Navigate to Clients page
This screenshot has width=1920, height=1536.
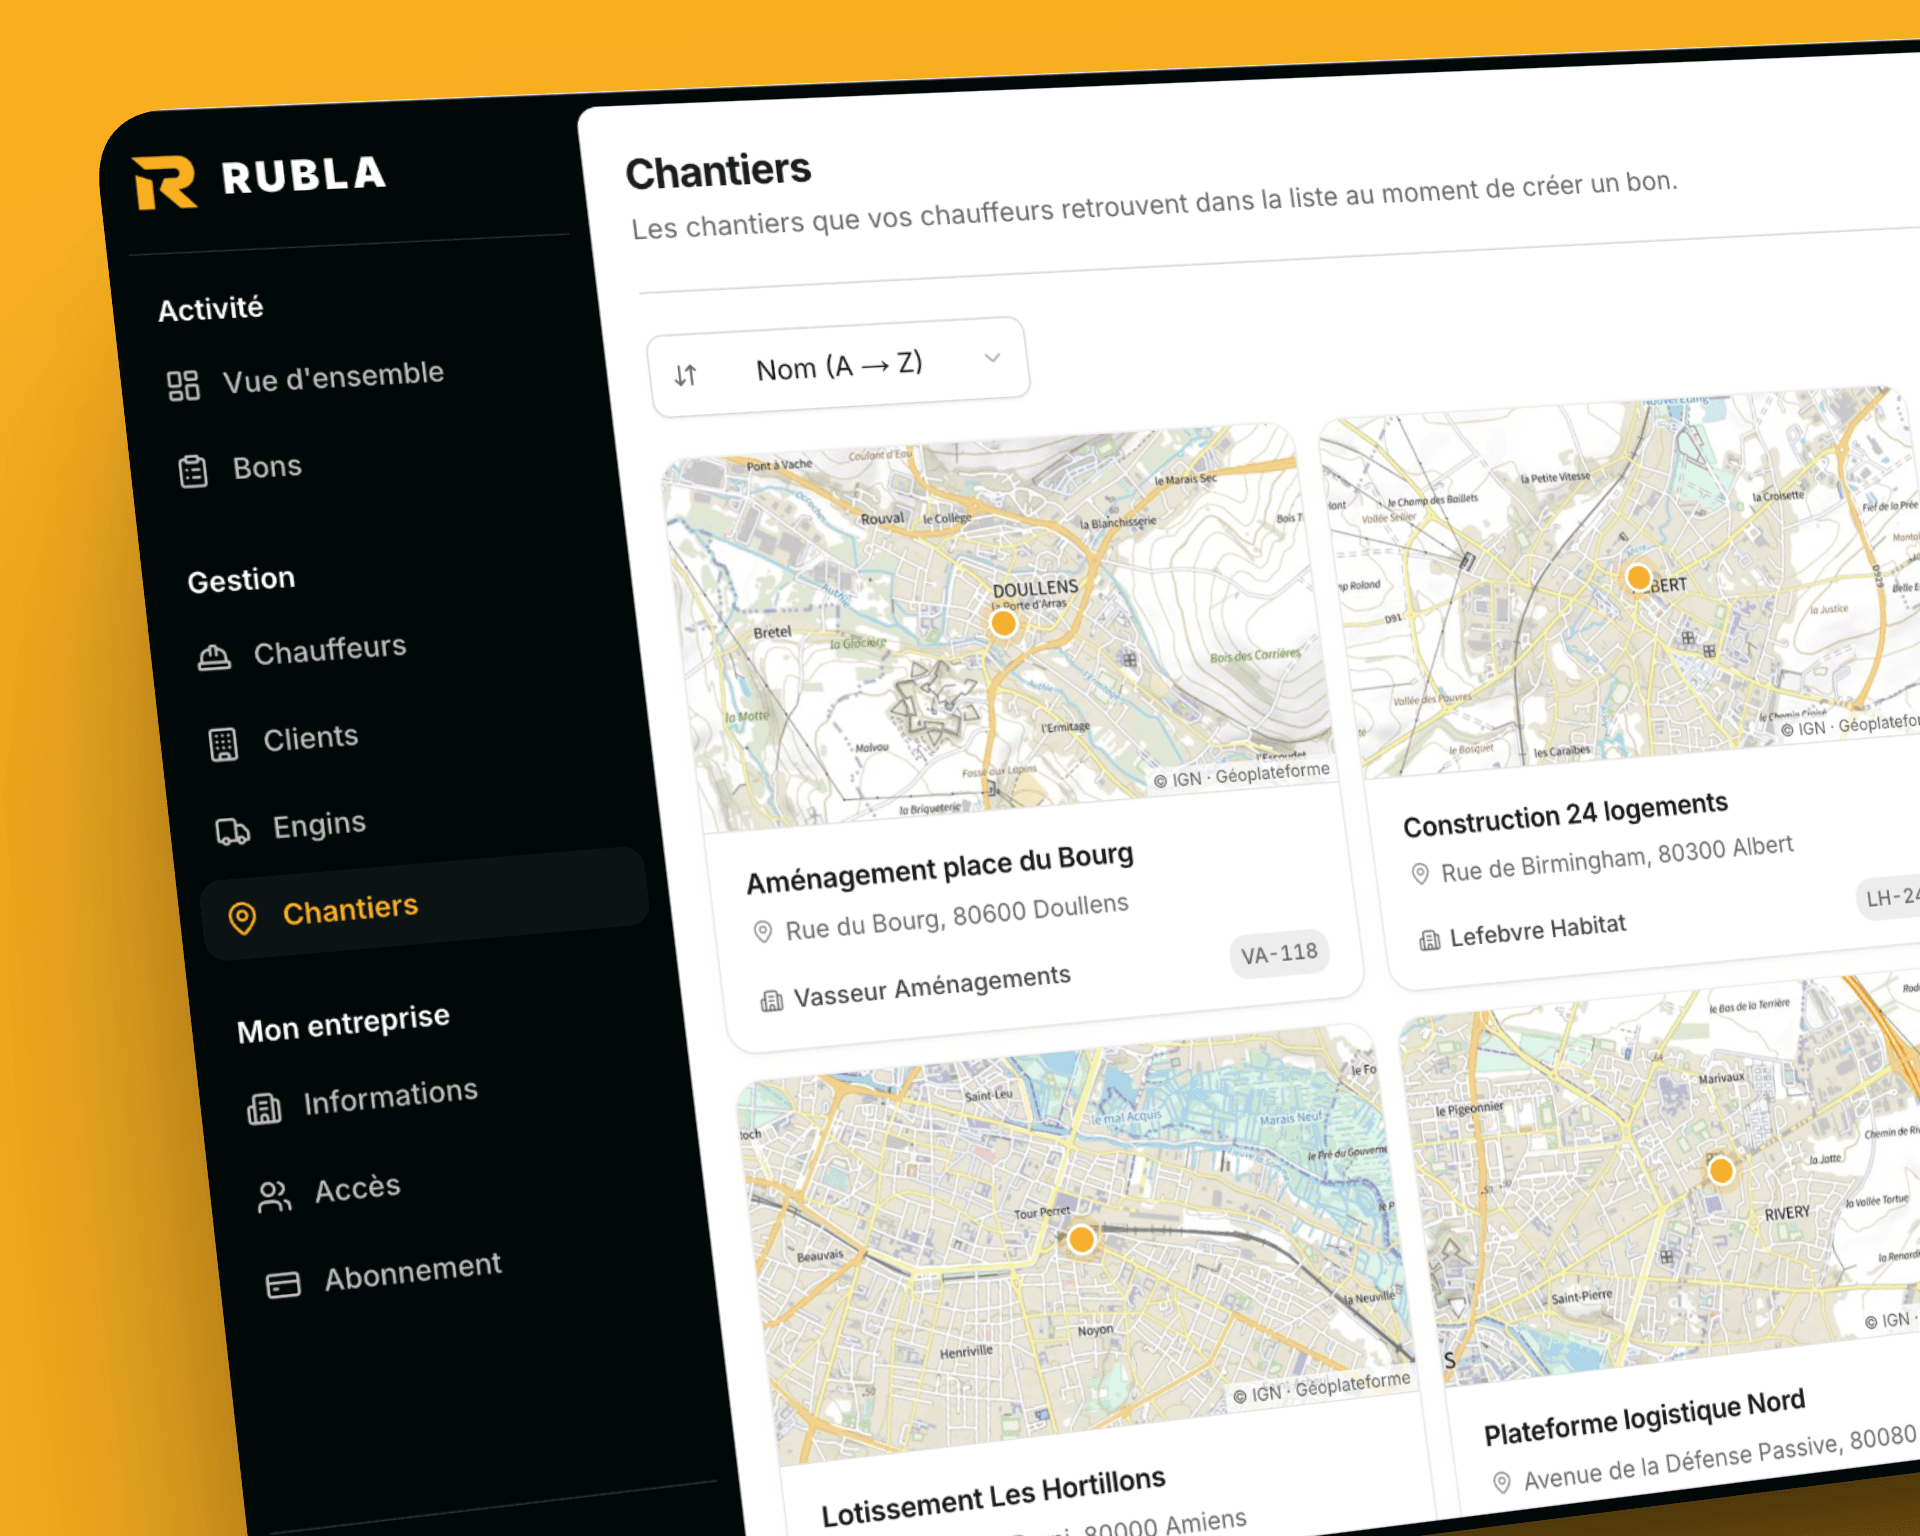310,739
